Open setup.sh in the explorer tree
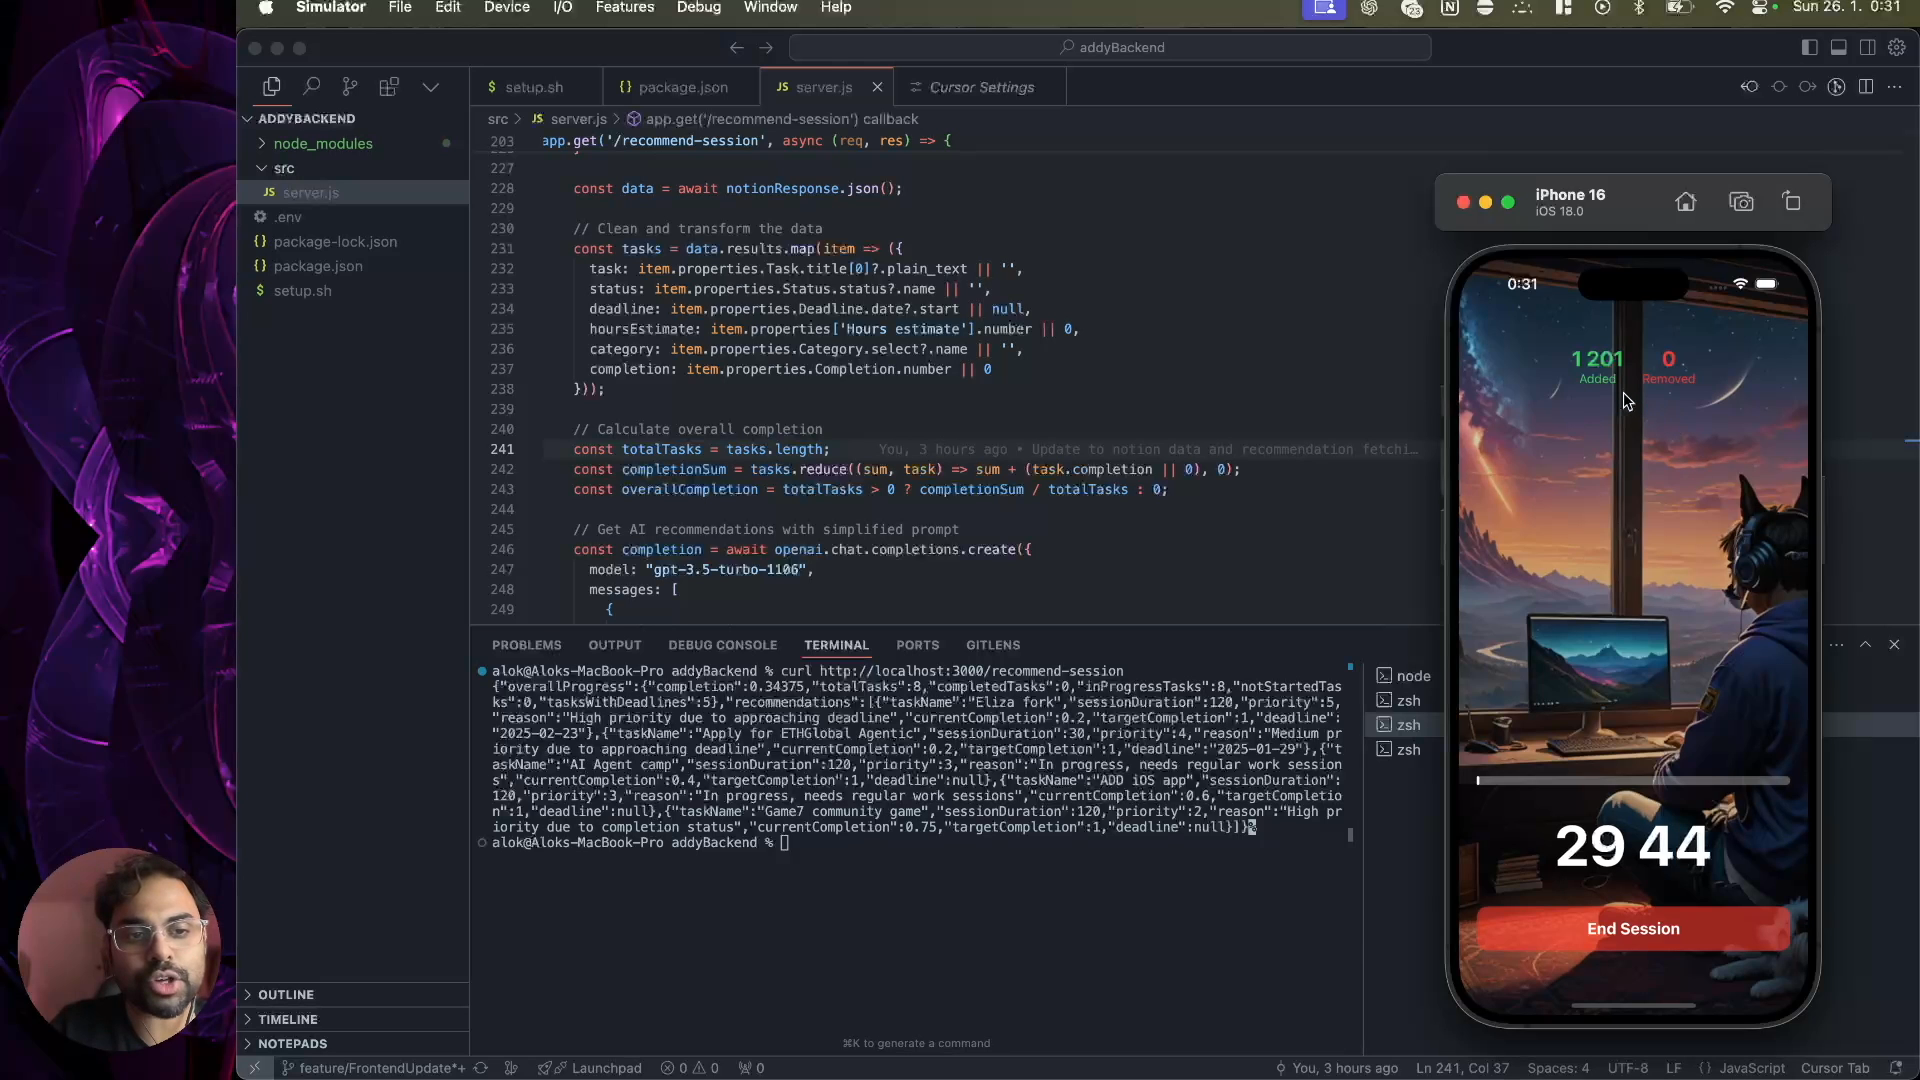This screenshot has width=1920, height=1080. (x=302, y=290)
